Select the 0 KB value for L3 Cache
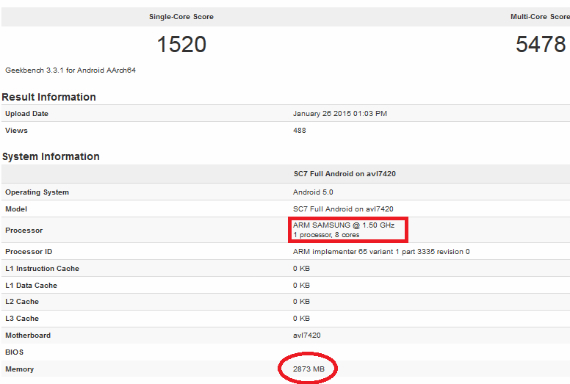The height and width of the screenshot is (384, 570). 301,319
